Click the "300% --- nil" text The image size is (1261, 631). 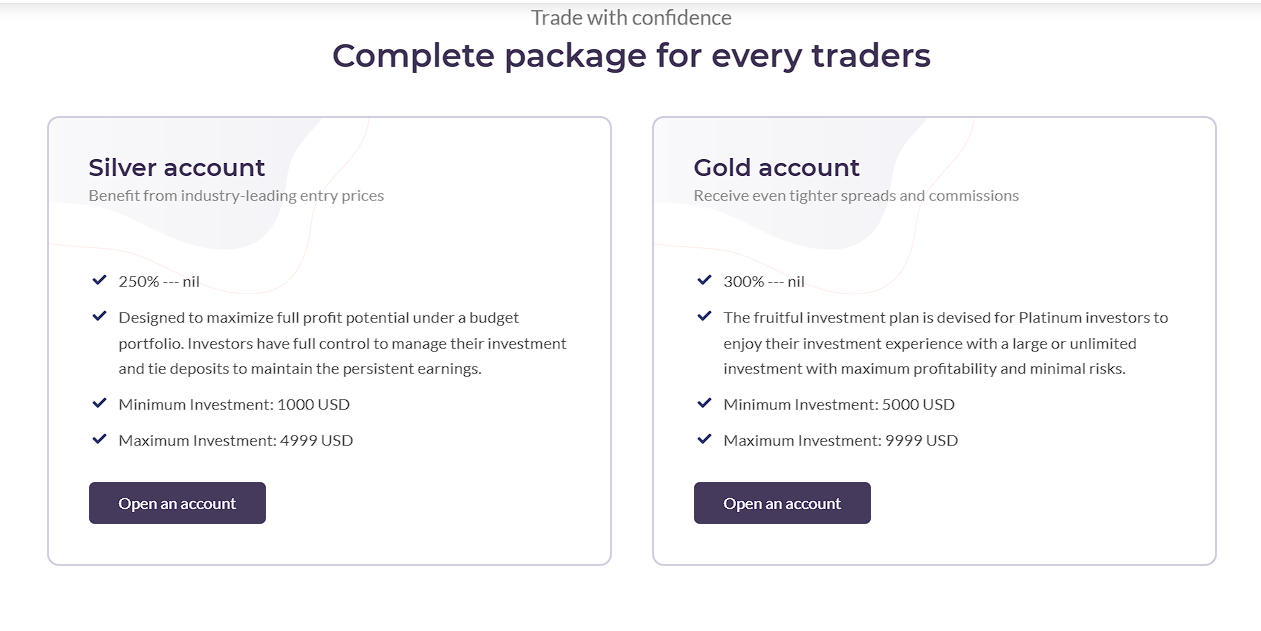[x=764, y=282]
